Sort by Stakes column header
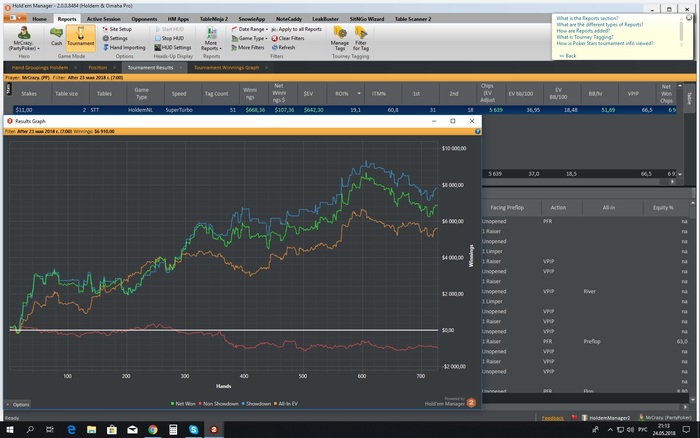Screen dimensions: 700x438 click(29, 94)
